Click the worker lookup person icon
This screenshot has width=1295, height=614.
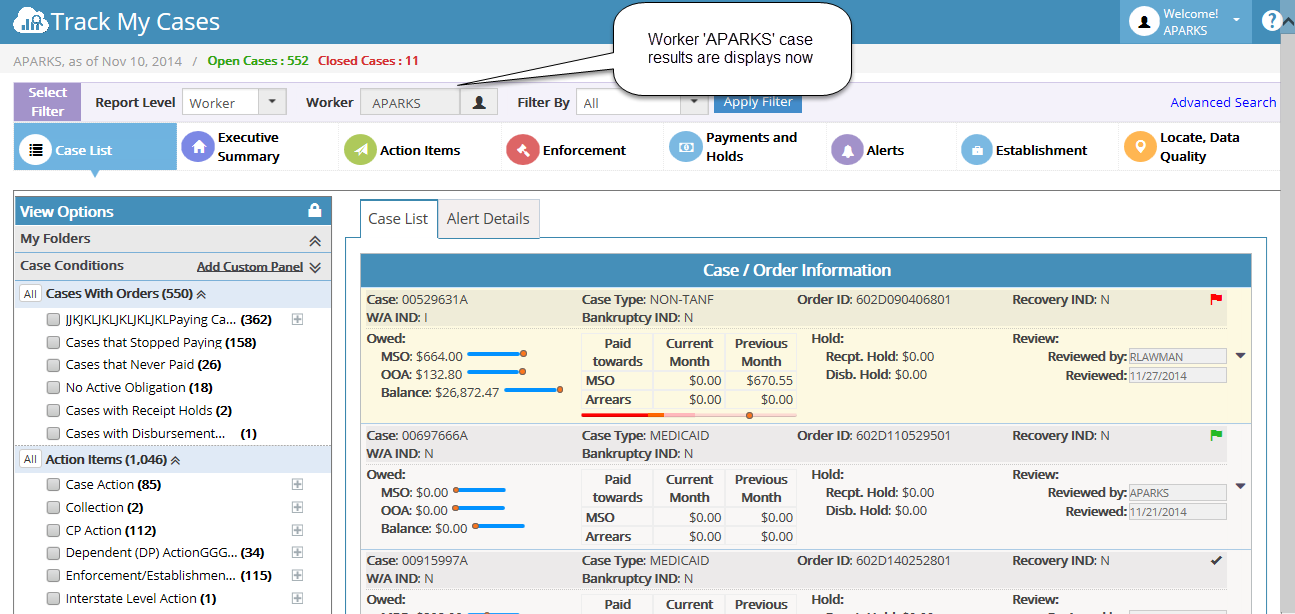[479, 102]
